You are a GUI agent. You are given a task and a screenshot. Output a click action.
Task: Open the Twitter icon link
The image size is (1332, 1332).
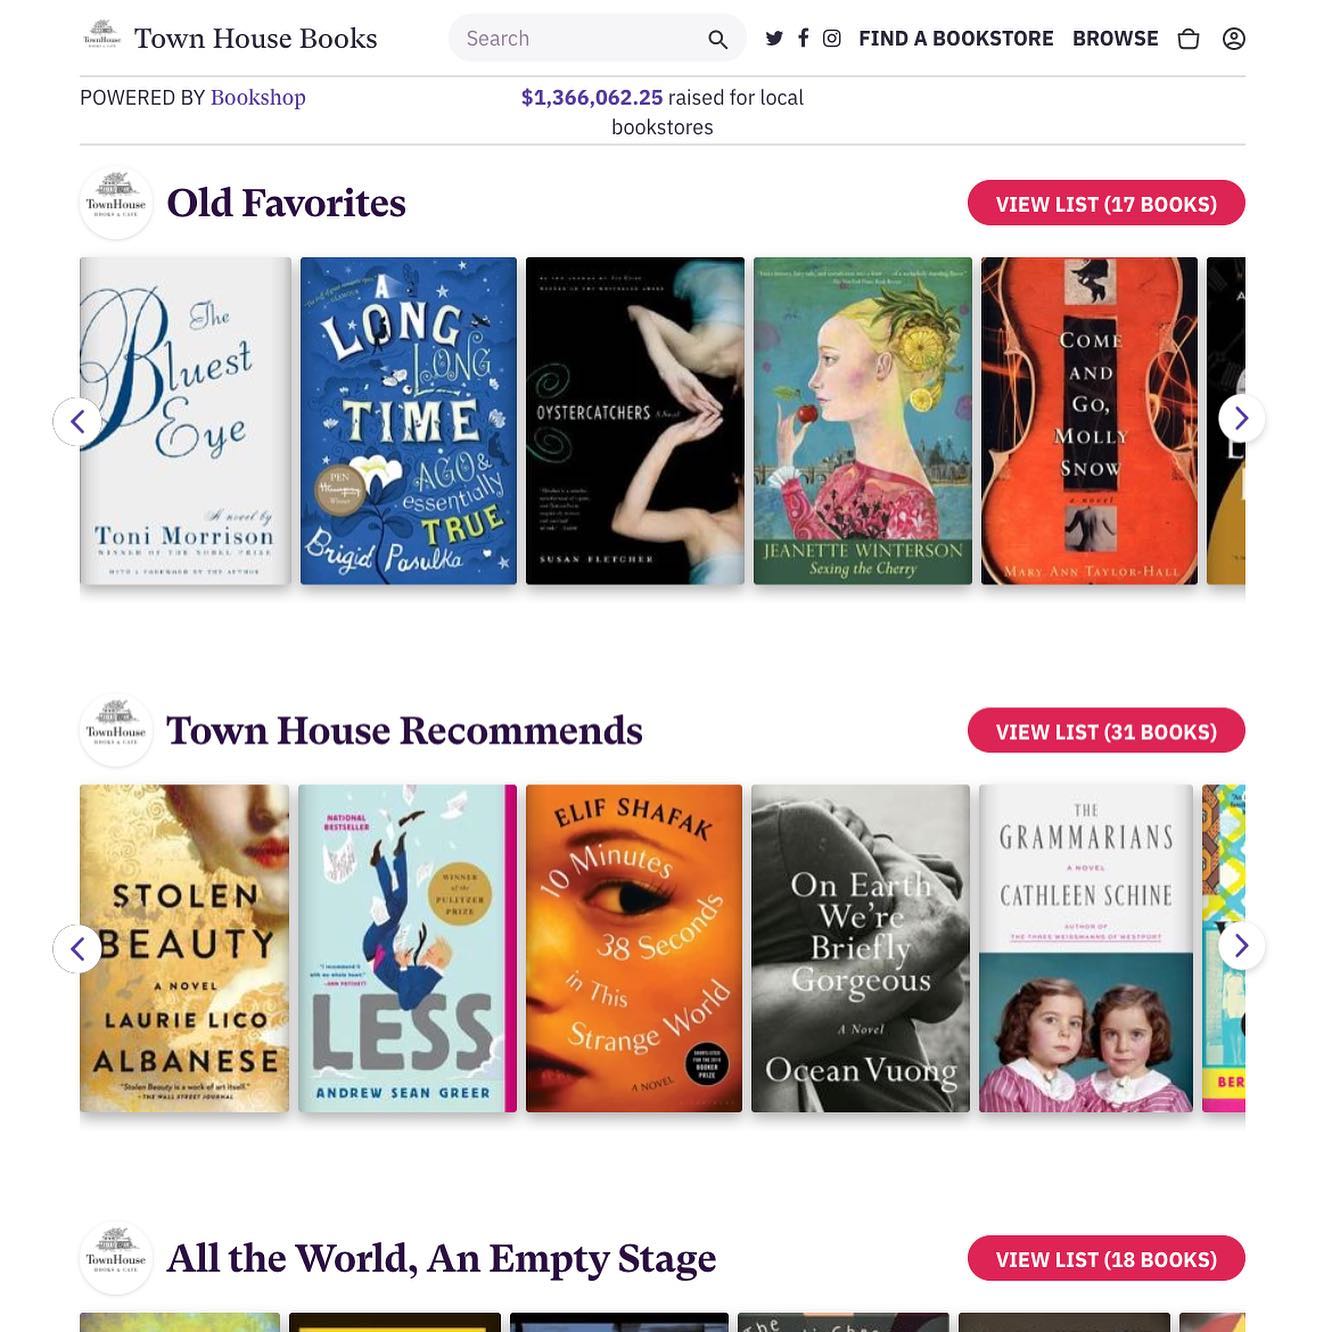(x=774, y=39)
